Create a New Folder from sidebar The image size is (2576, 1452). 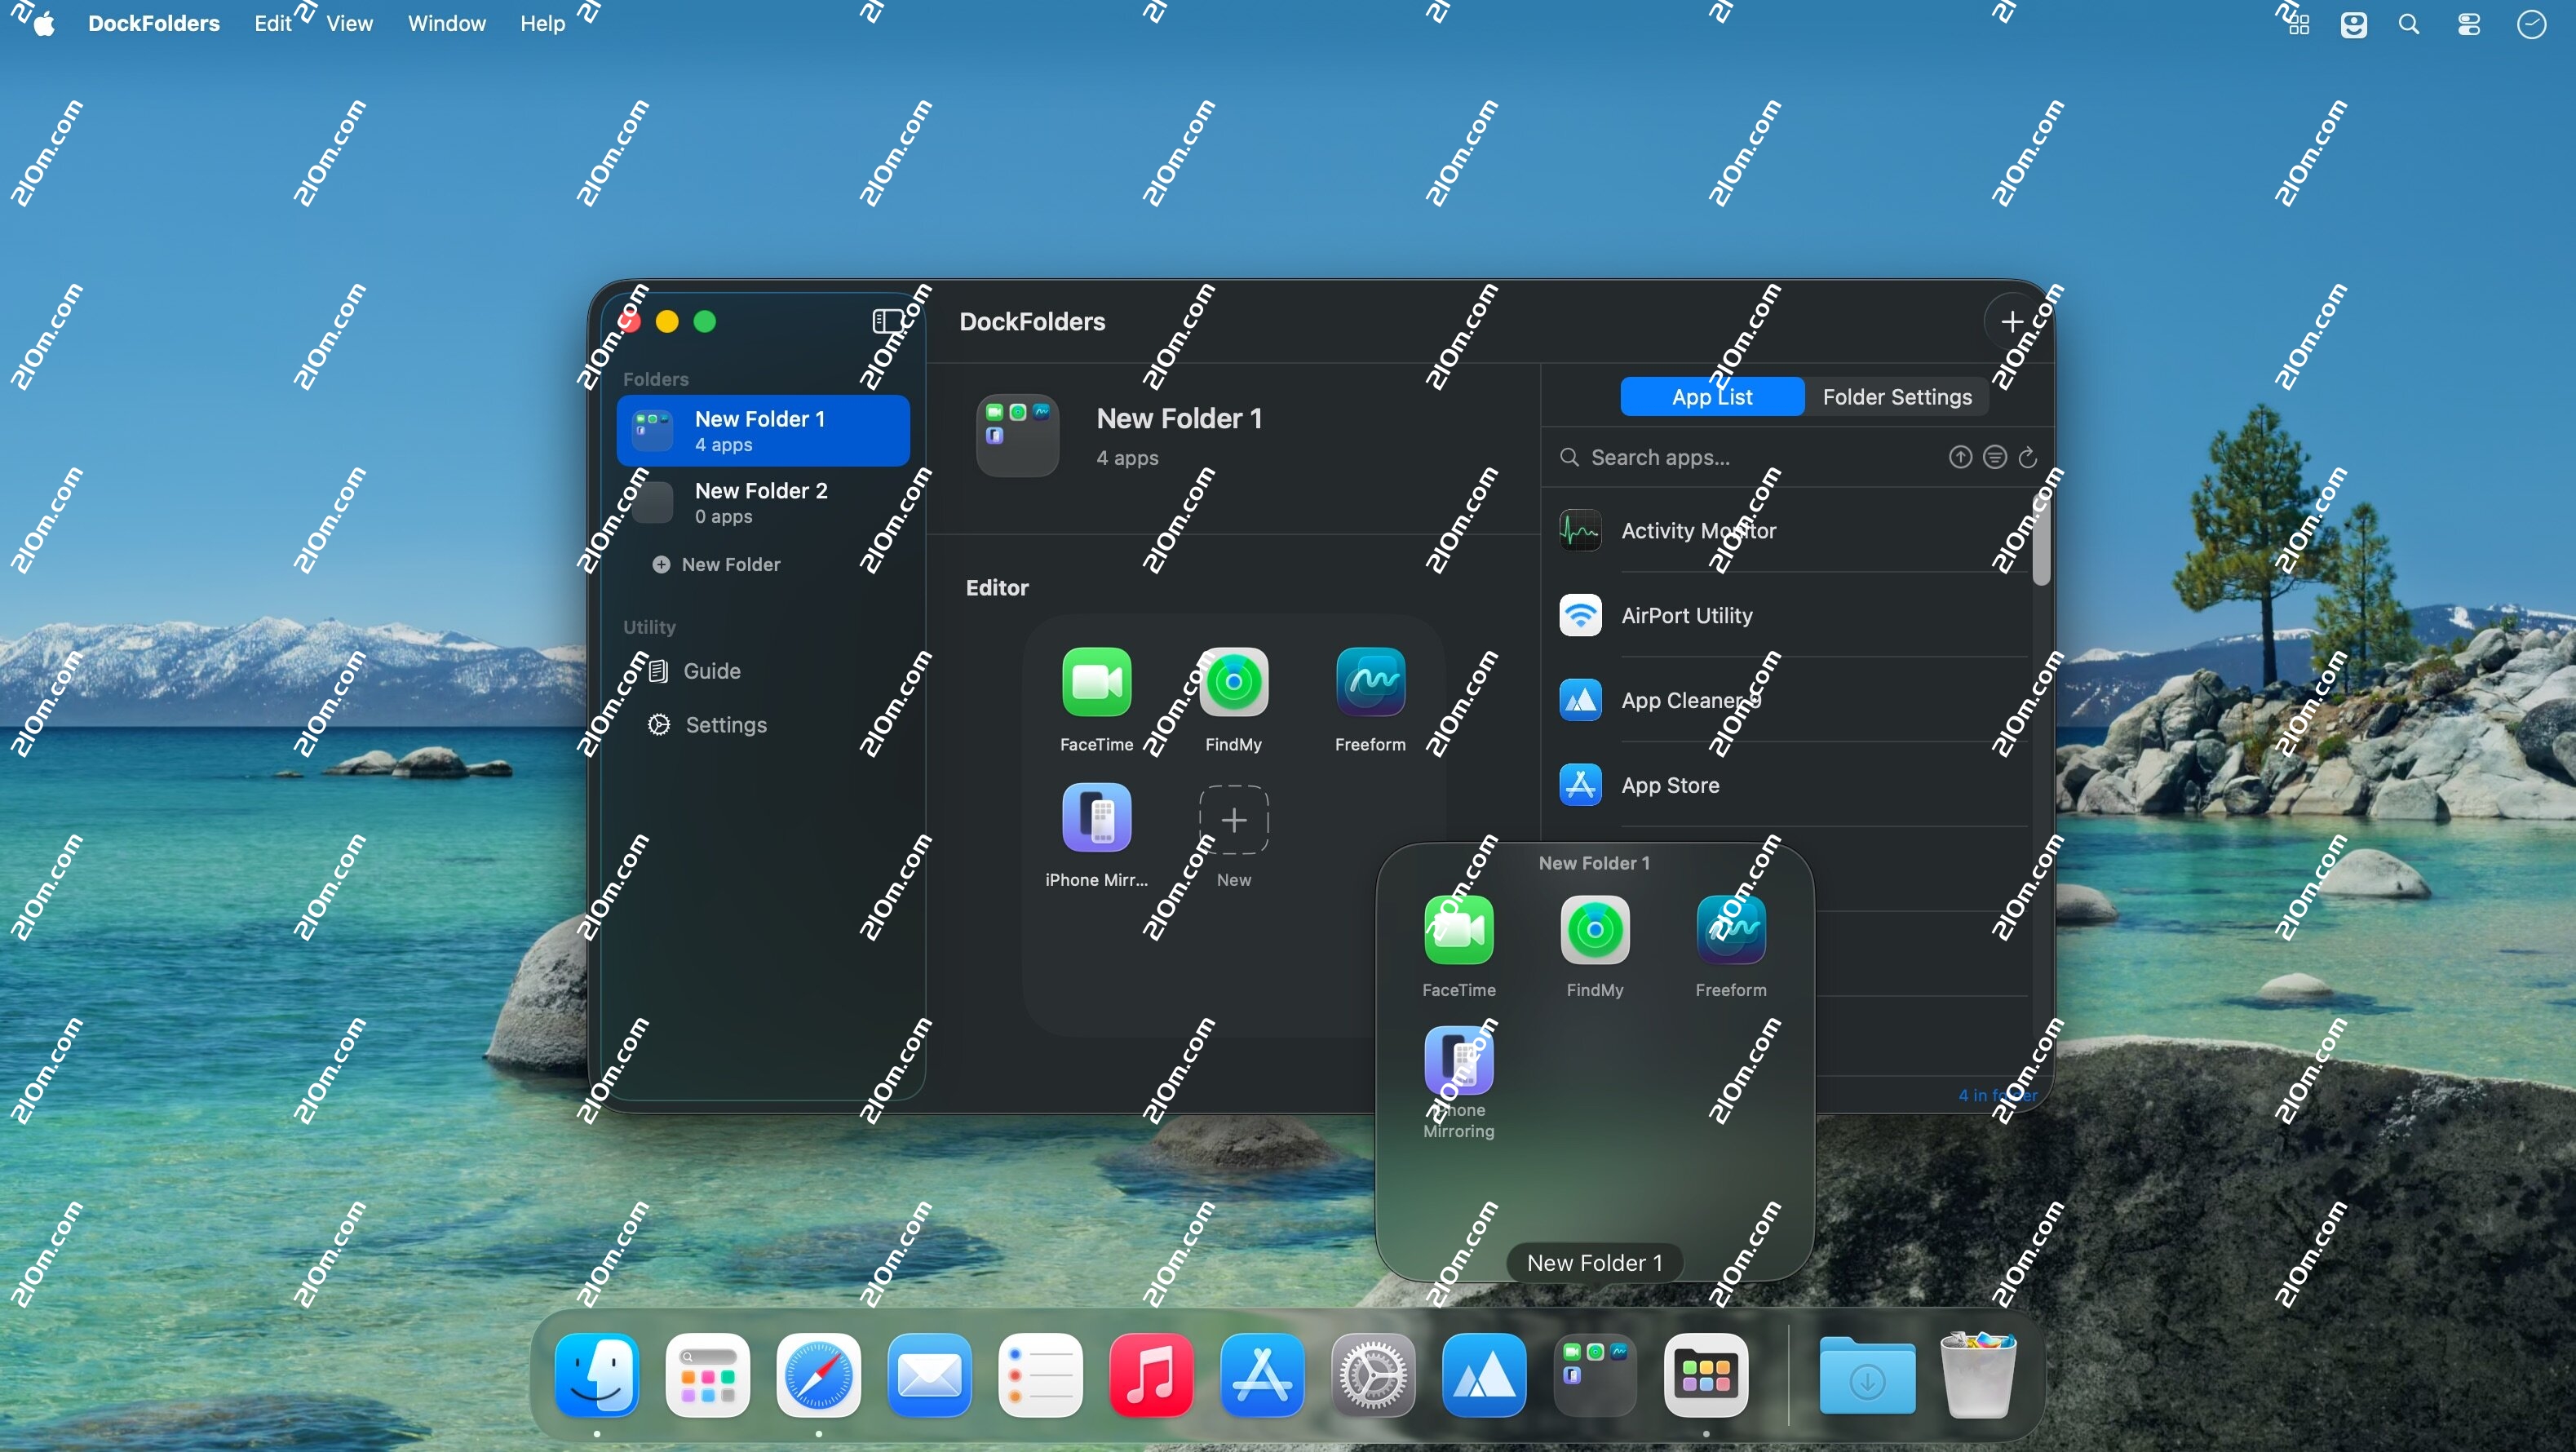tap(716, 564)
